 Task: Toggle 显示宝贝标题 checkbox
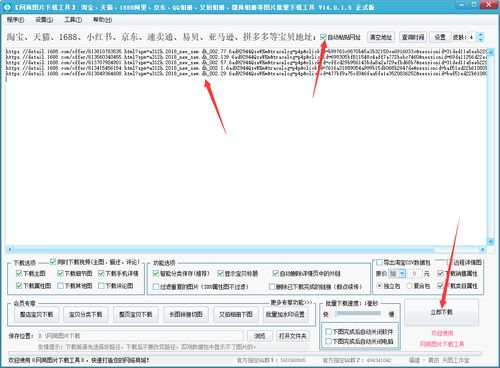(x=220, y=274)
